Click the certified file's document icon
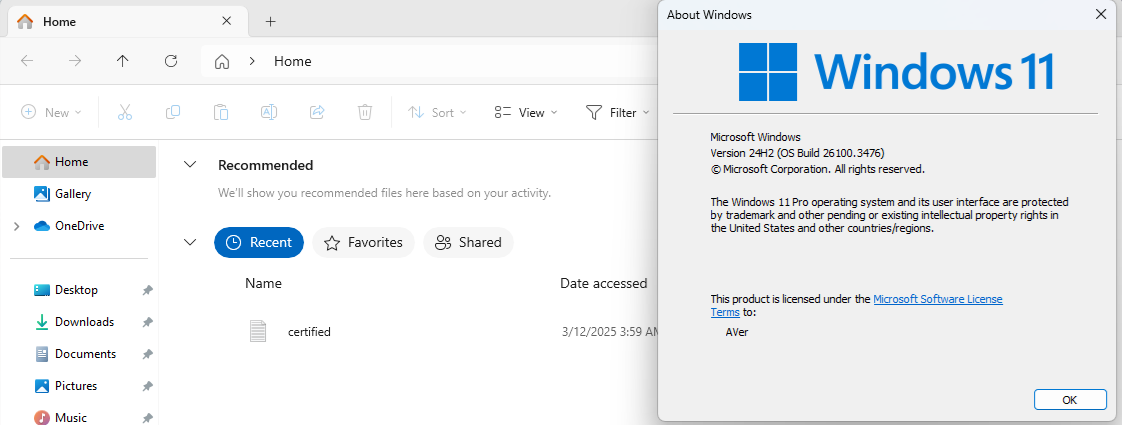Screen dimensions: 1122x425 tap(258, 331)
